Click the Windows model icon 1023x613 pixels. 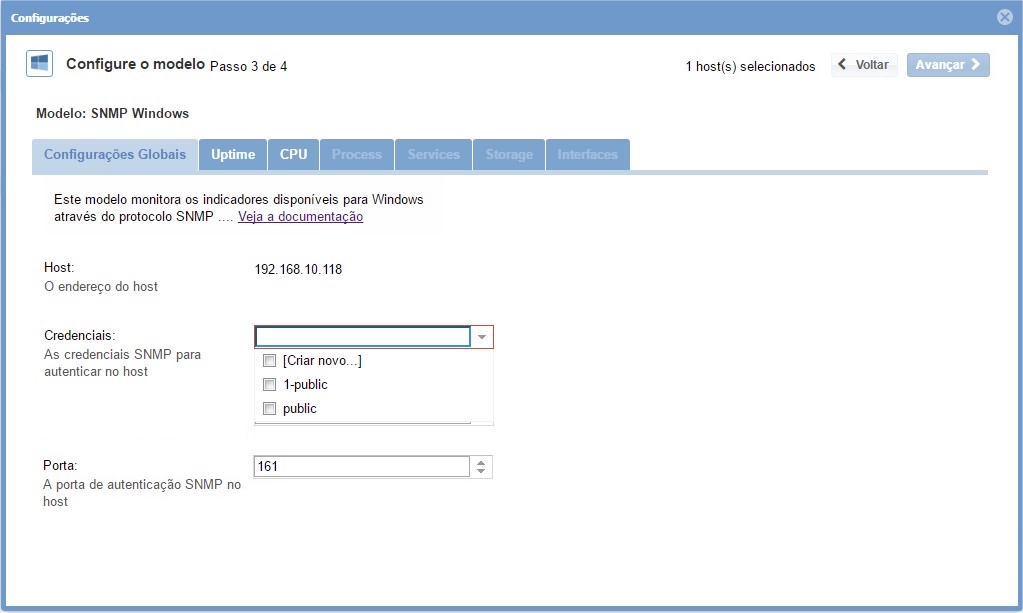(39, 64)
